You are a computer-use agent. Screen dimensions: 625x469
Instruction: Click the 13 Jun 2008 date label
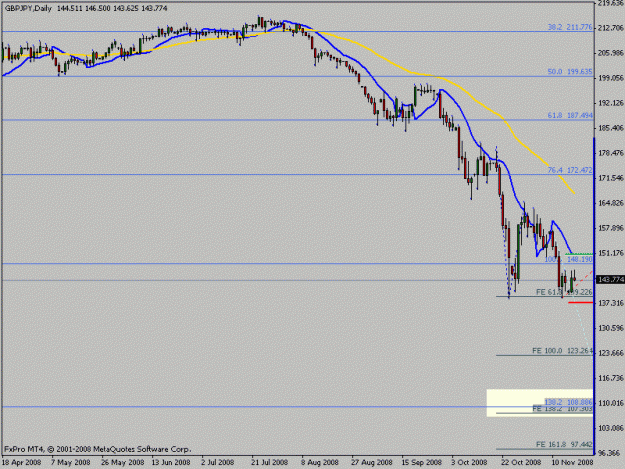click(x=171, y=463)
